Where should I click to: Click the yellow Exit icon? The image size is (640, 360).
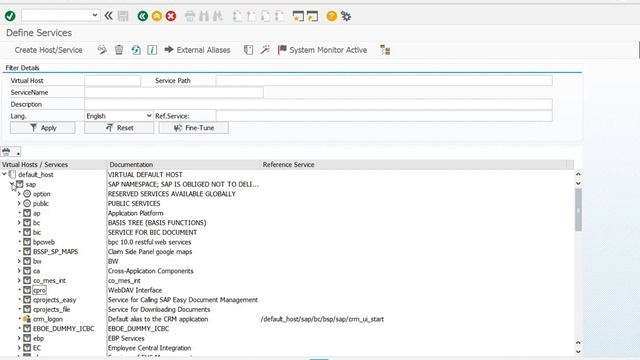pyautogui.click(x=157, y=16)
